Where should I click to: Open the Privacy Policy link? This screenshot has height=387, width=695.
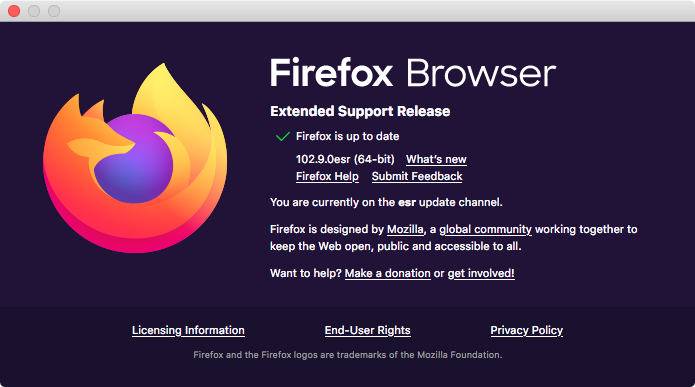(x=527, y=330)
